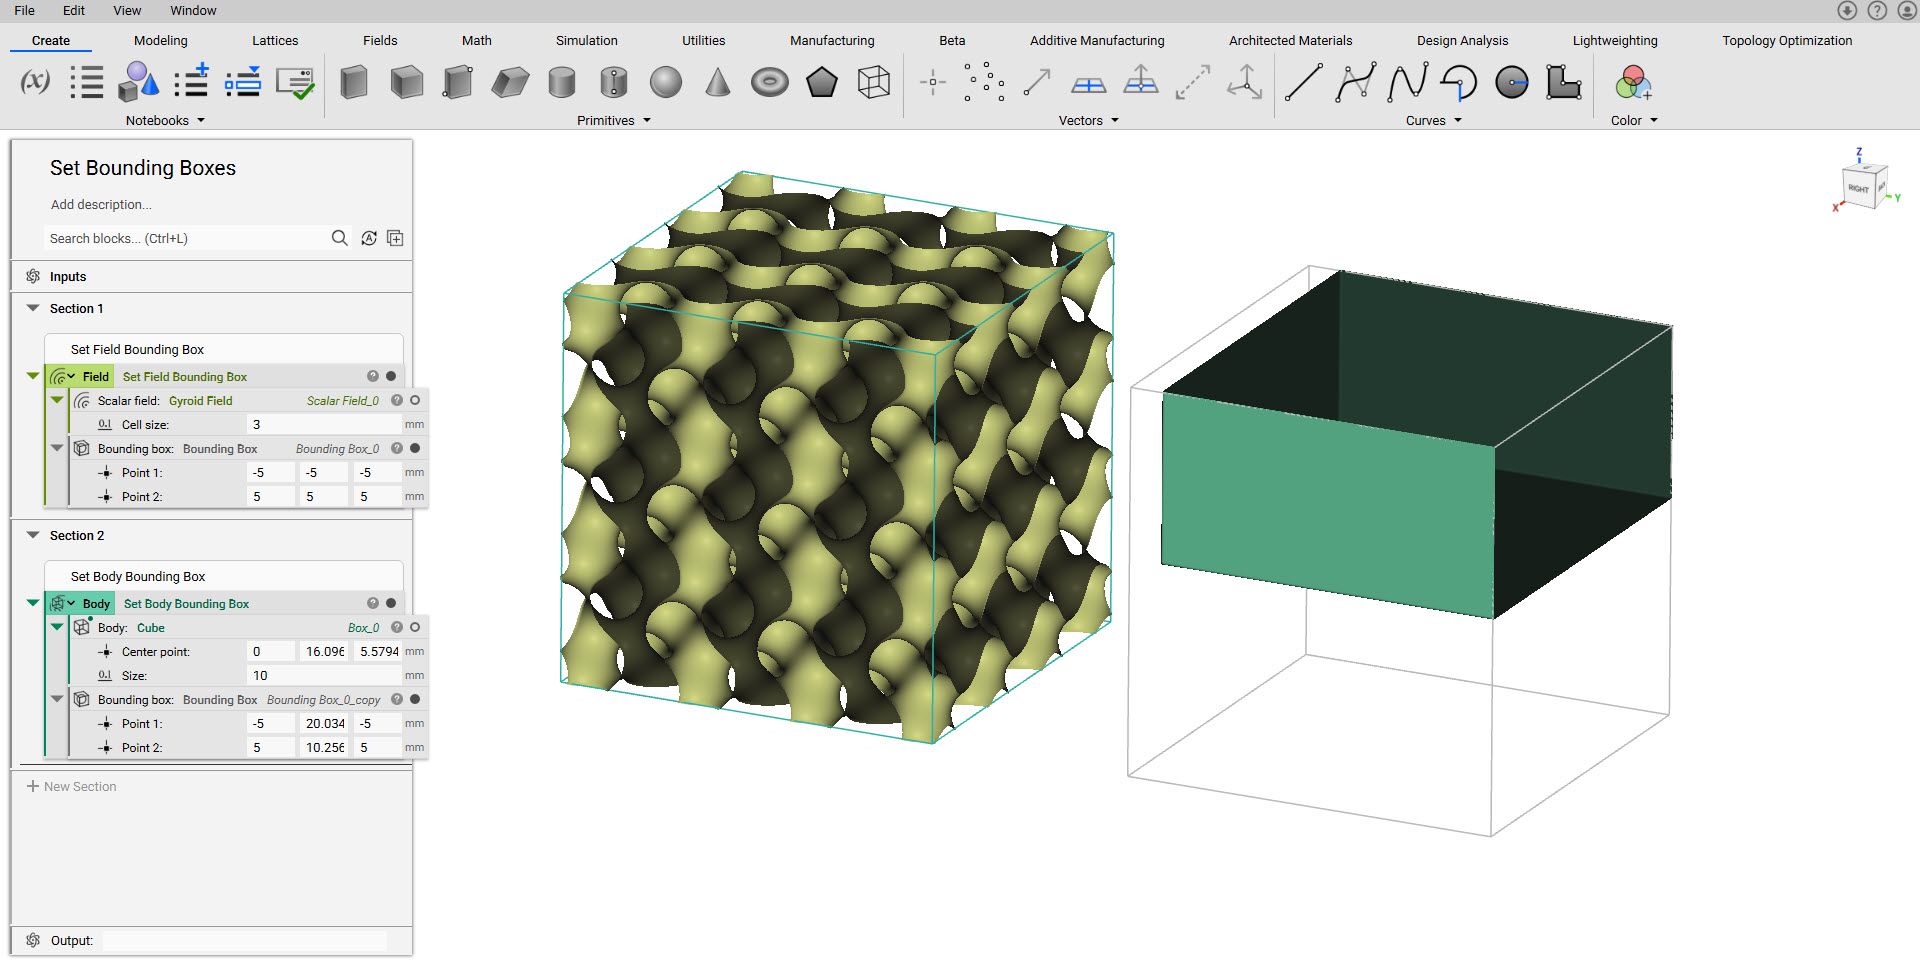1920x963 pixels.
Task: Open the Window menu
Action: (193, 10)
